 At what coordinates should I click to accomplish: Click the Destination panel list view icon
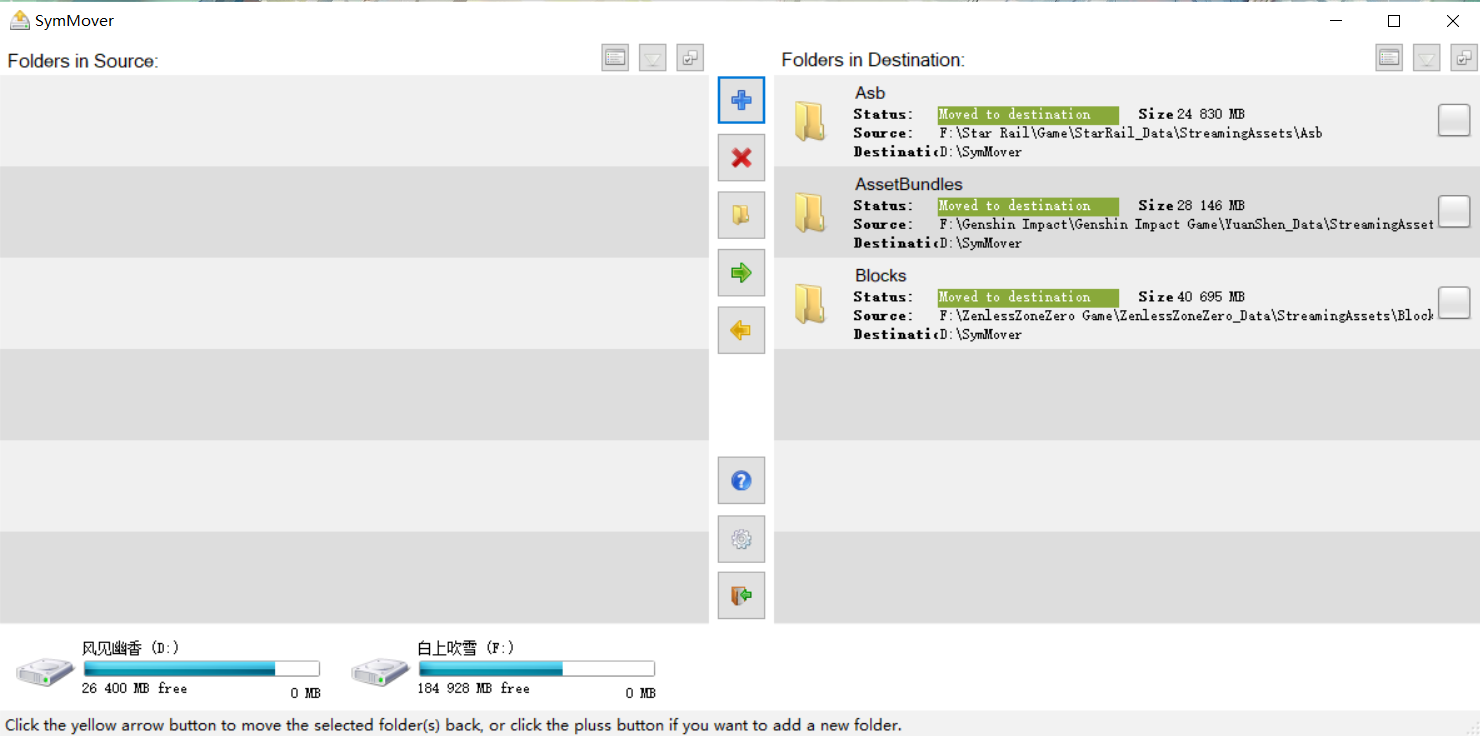1389,58
